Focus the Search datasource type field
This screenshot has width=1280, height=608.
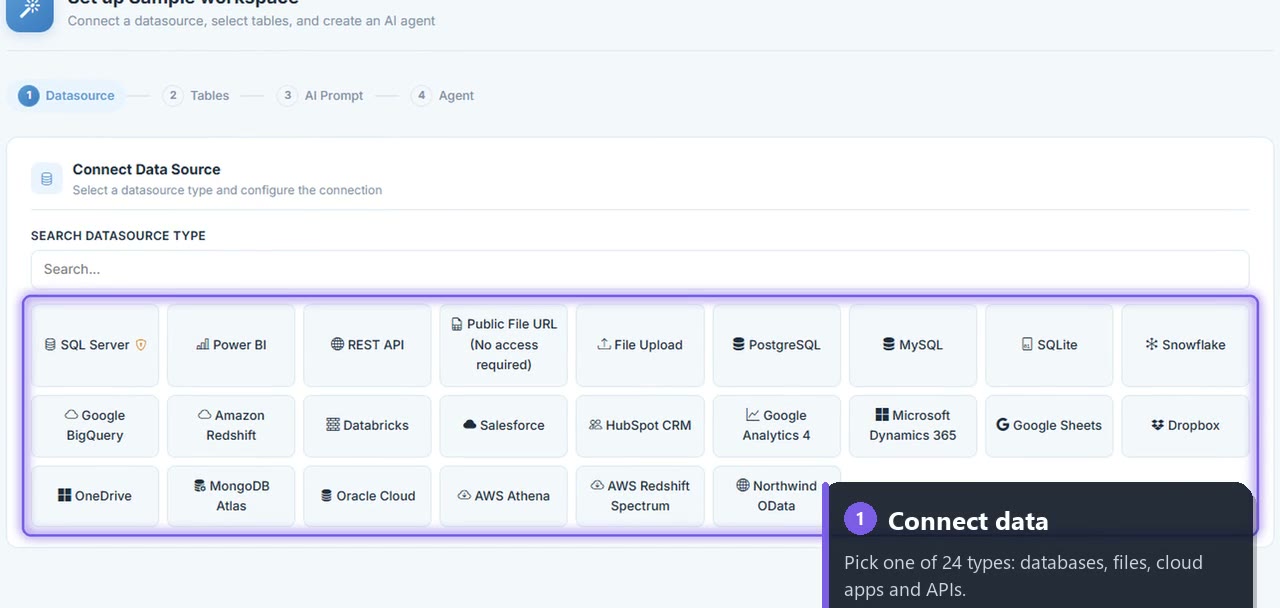click(x=640, y=269)
